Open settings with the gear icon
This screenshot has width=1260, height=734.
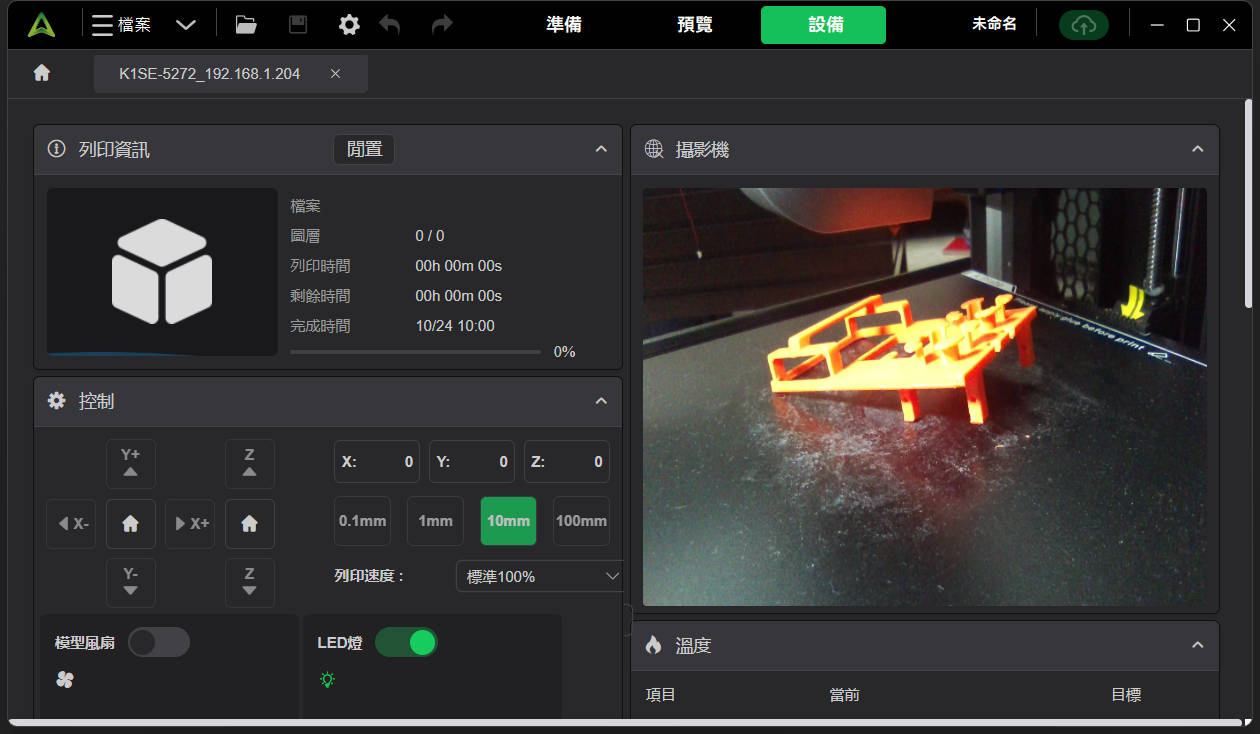point(349,25)
